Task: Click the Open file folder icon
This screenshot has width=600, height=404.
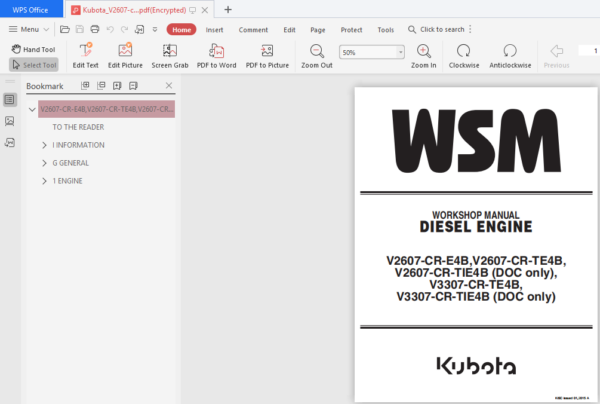Action: [x=65, y=29]
